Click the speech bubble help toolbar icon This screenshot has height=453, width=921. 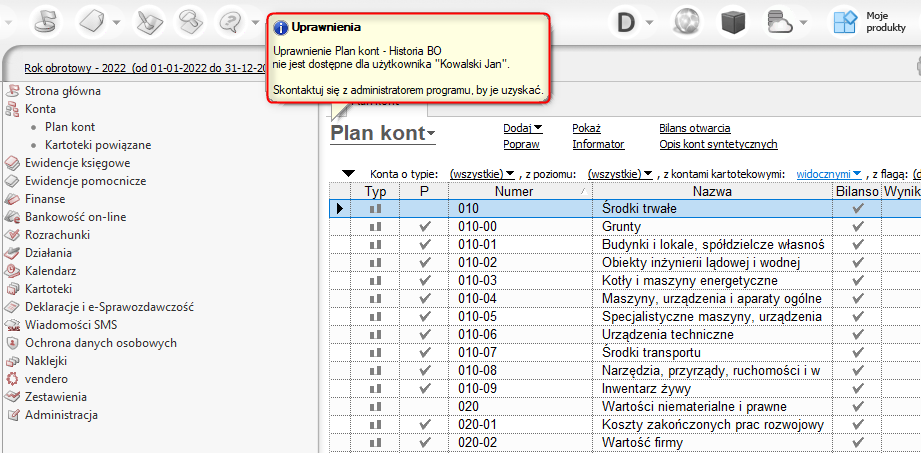230,22
